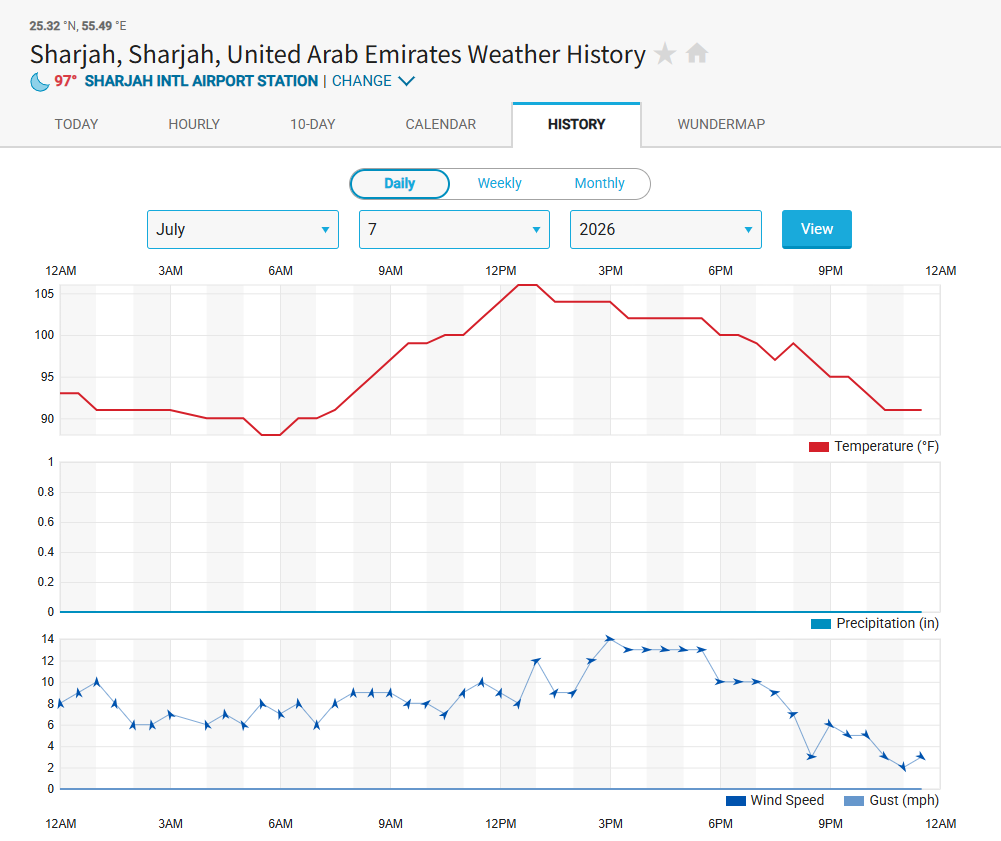
Task: Open the day dropdown showing 7
Action: 454,229
